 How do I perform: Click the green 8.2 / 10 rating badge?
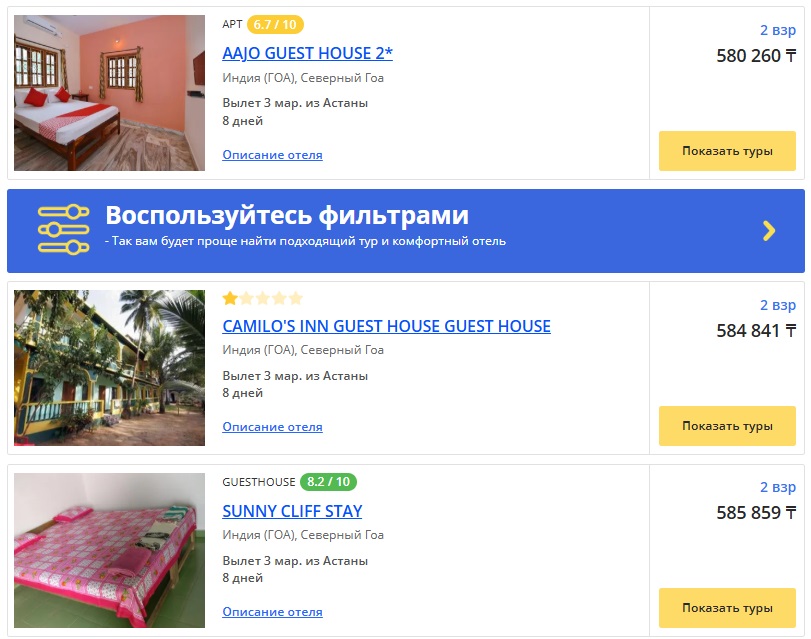328,482
